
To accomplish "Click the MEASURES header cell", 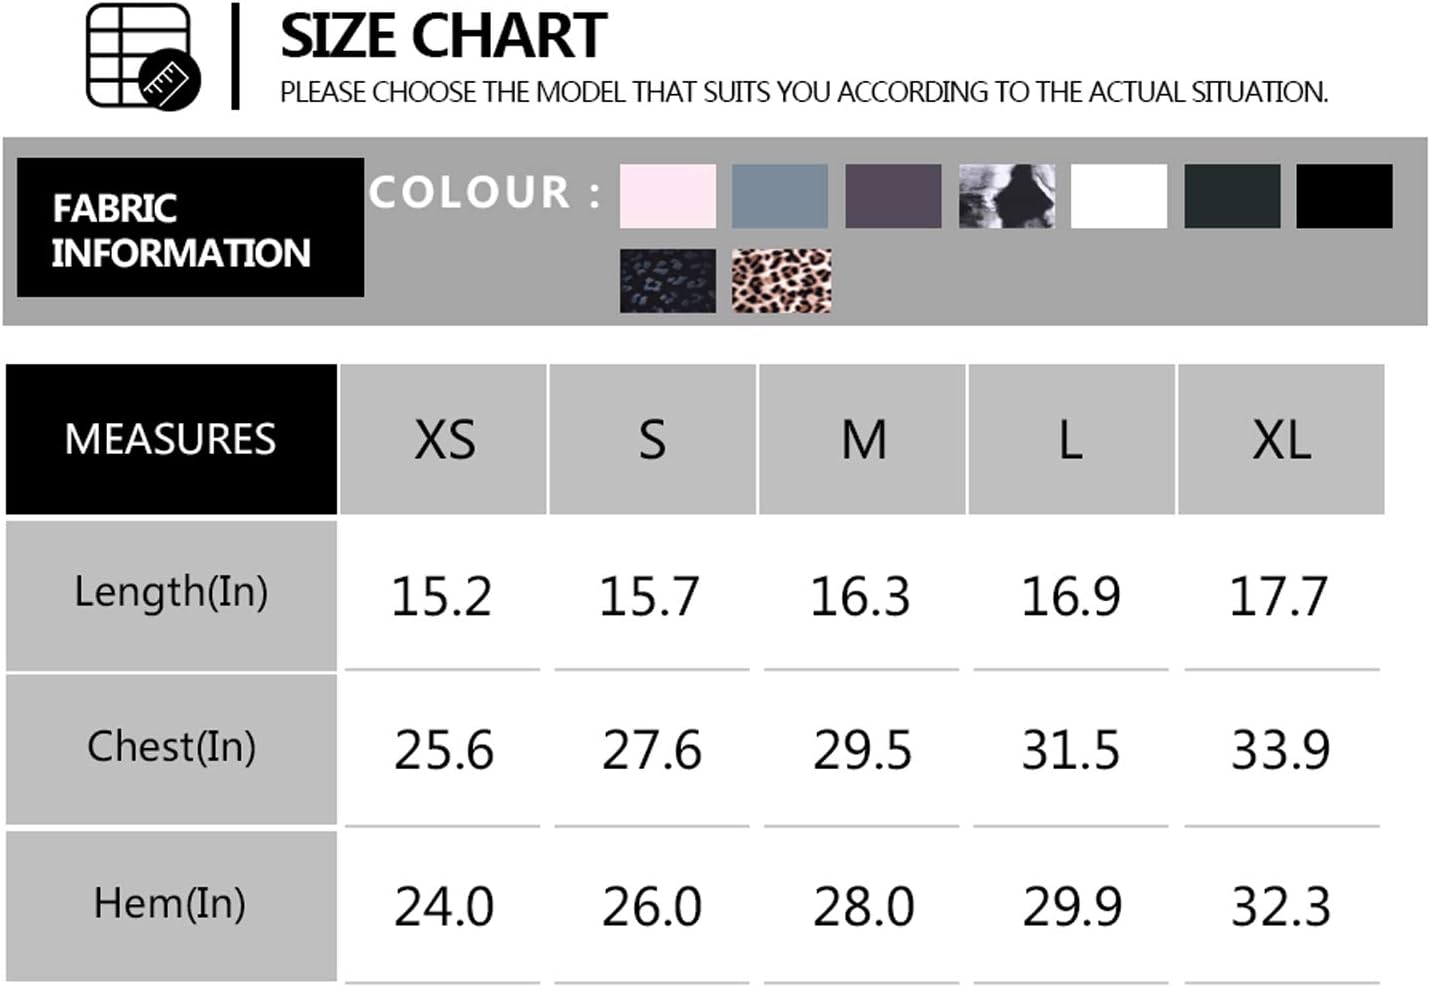I will [x=171, y=439].
